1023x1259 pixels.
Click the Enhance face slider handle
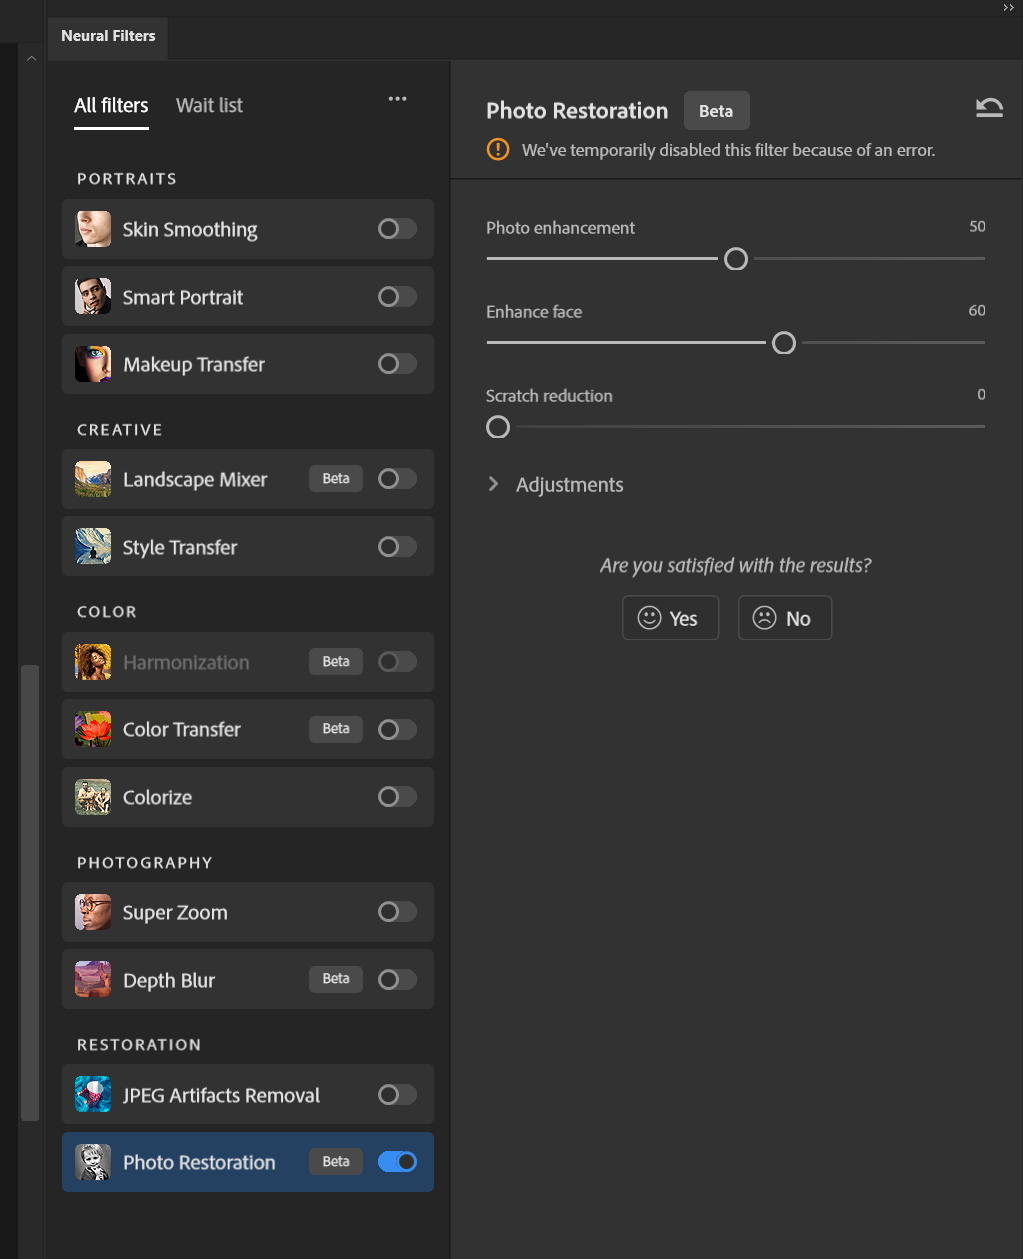784,343
